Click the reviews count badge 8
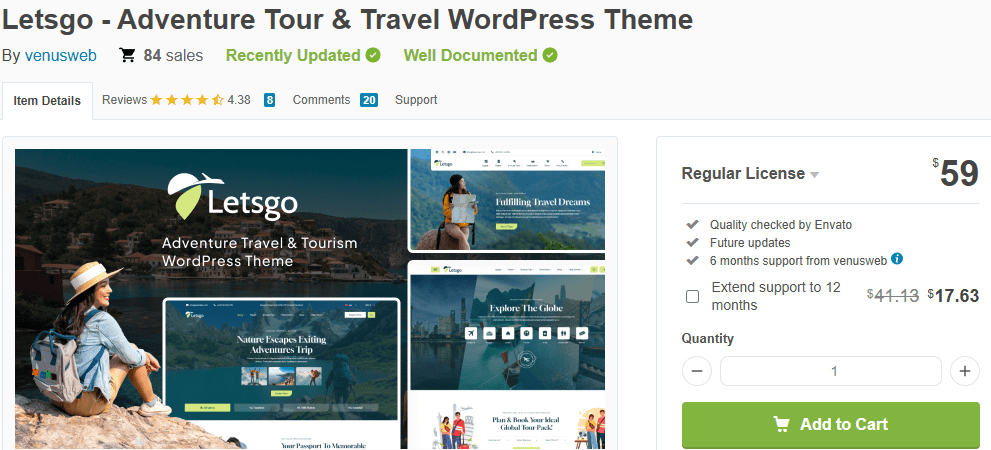The height and width of the screenshot is (450, 991). [269, 100]
